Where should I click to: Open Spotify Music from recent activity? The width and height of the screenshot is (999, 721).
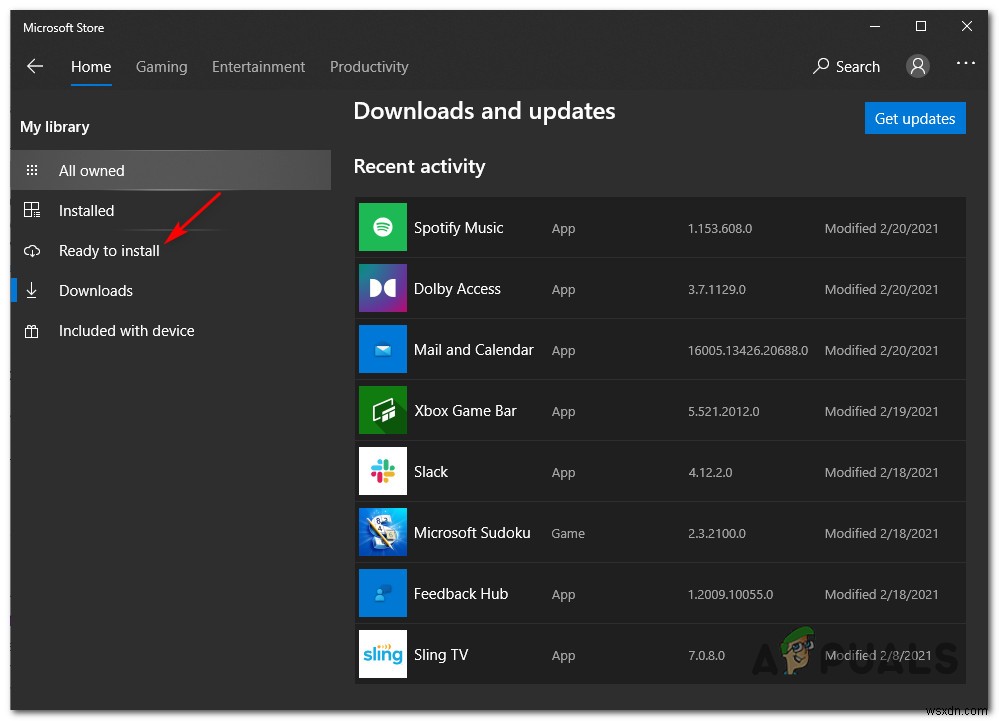tap(382, 227)
